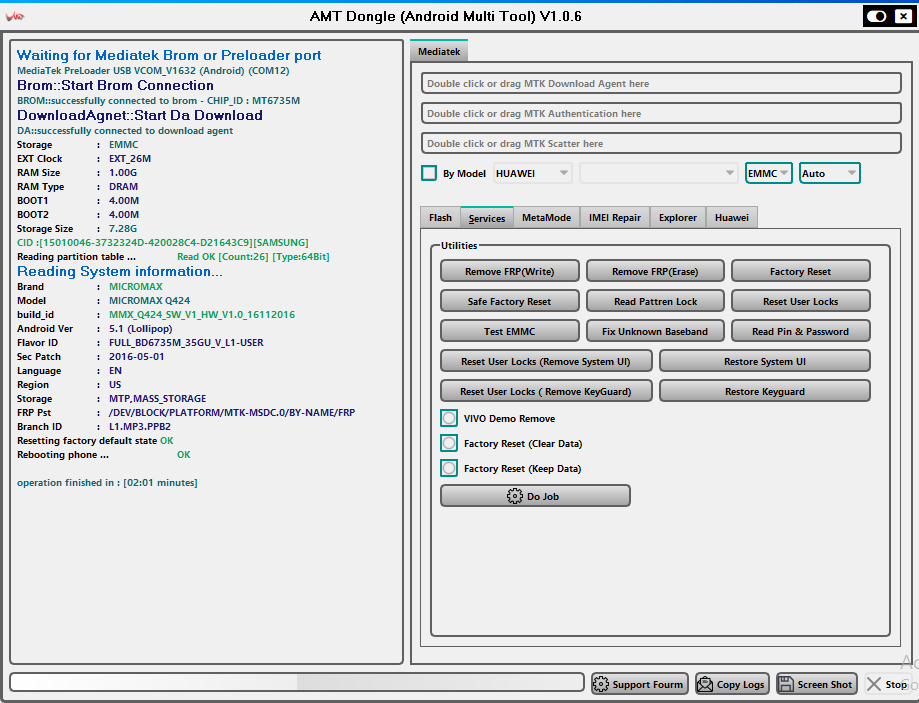Click the Support Fourm button label
919x703 pixels.
pos(648,684)
